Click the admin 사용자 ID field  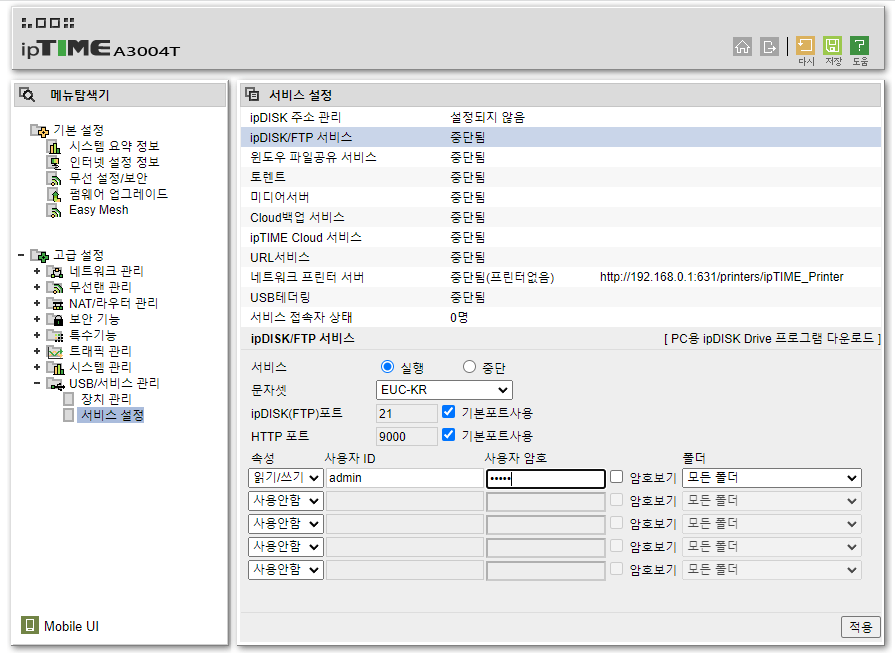click(404, 478)
